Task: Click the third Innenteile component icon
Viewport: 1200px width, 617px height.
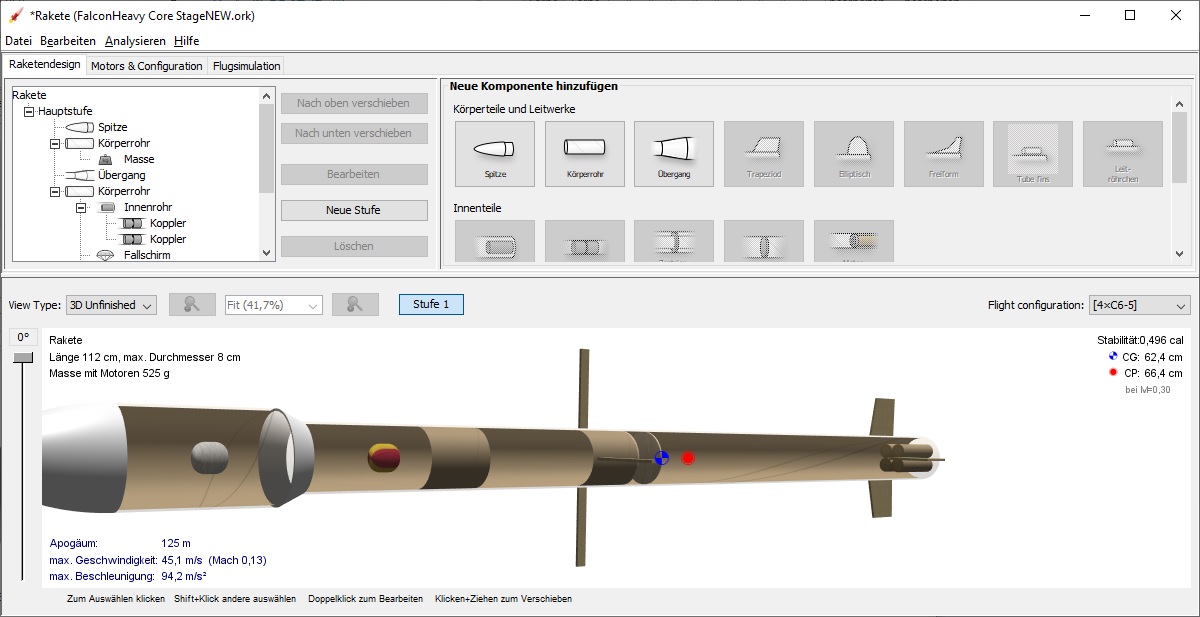Action: pos(674,242)
